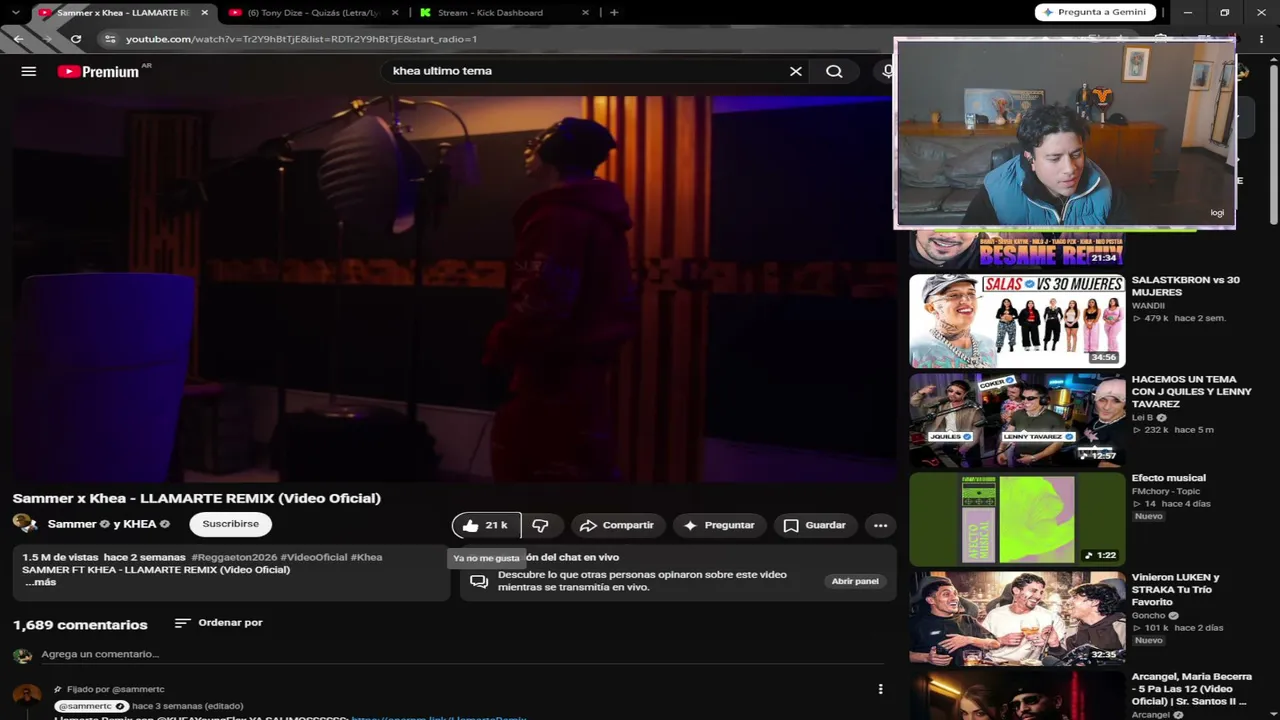
Task: Open the Efecto musical green thumbnail
Action: pyautogui.click(x=1017, y=519)
